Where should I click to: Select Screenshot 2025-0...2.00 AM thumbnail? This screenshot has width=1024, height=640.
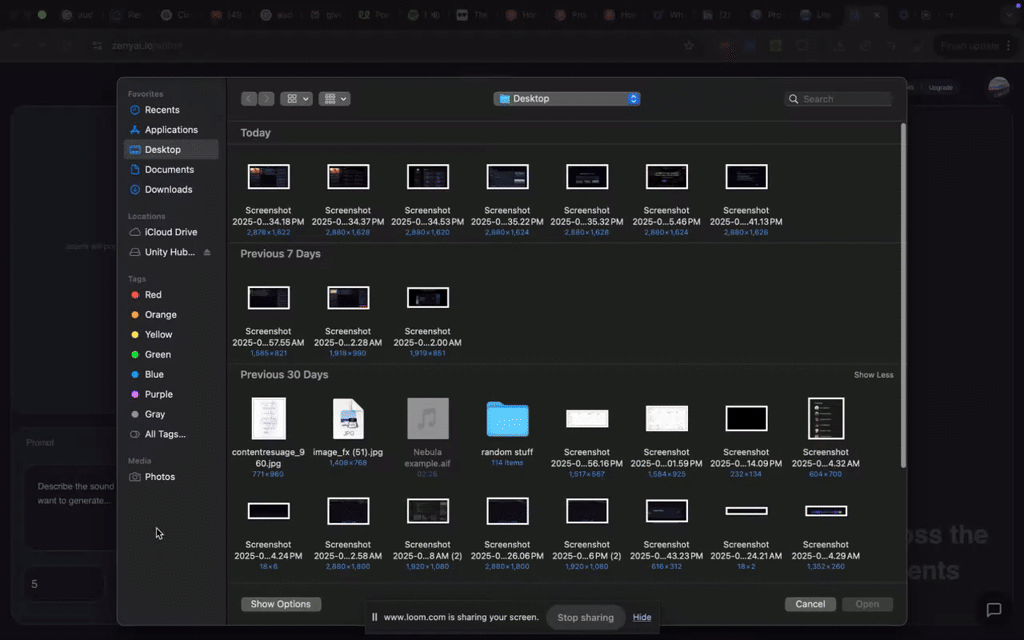428,298
